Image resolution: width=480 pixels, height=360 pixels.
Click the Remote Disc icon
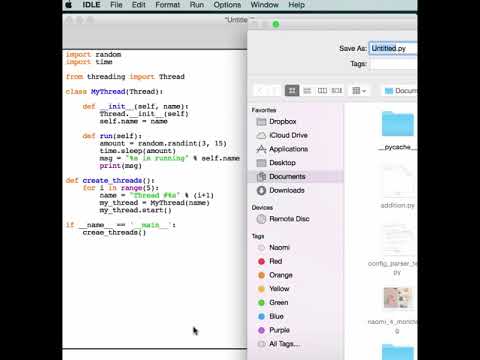261,219
